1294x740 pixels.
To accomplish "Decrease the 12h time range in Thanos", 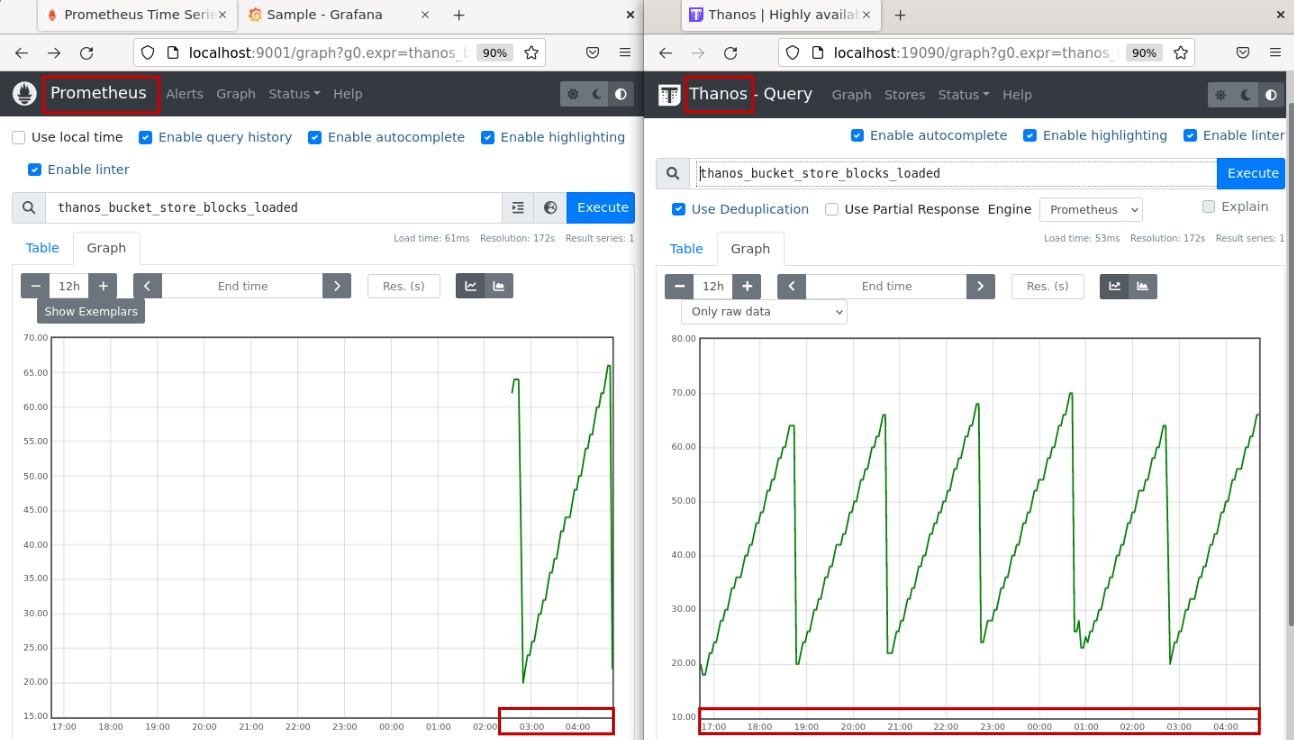I will 680,286.
